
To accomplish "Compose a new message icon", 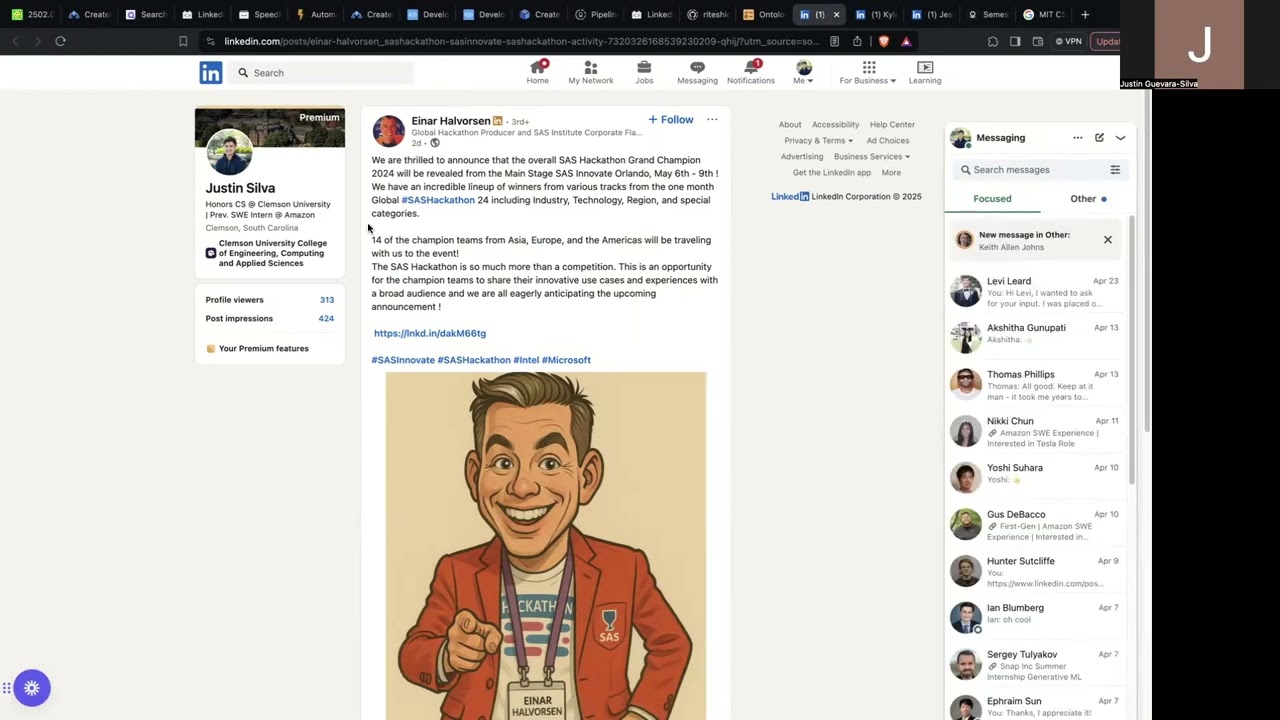I will point(1099,138).
